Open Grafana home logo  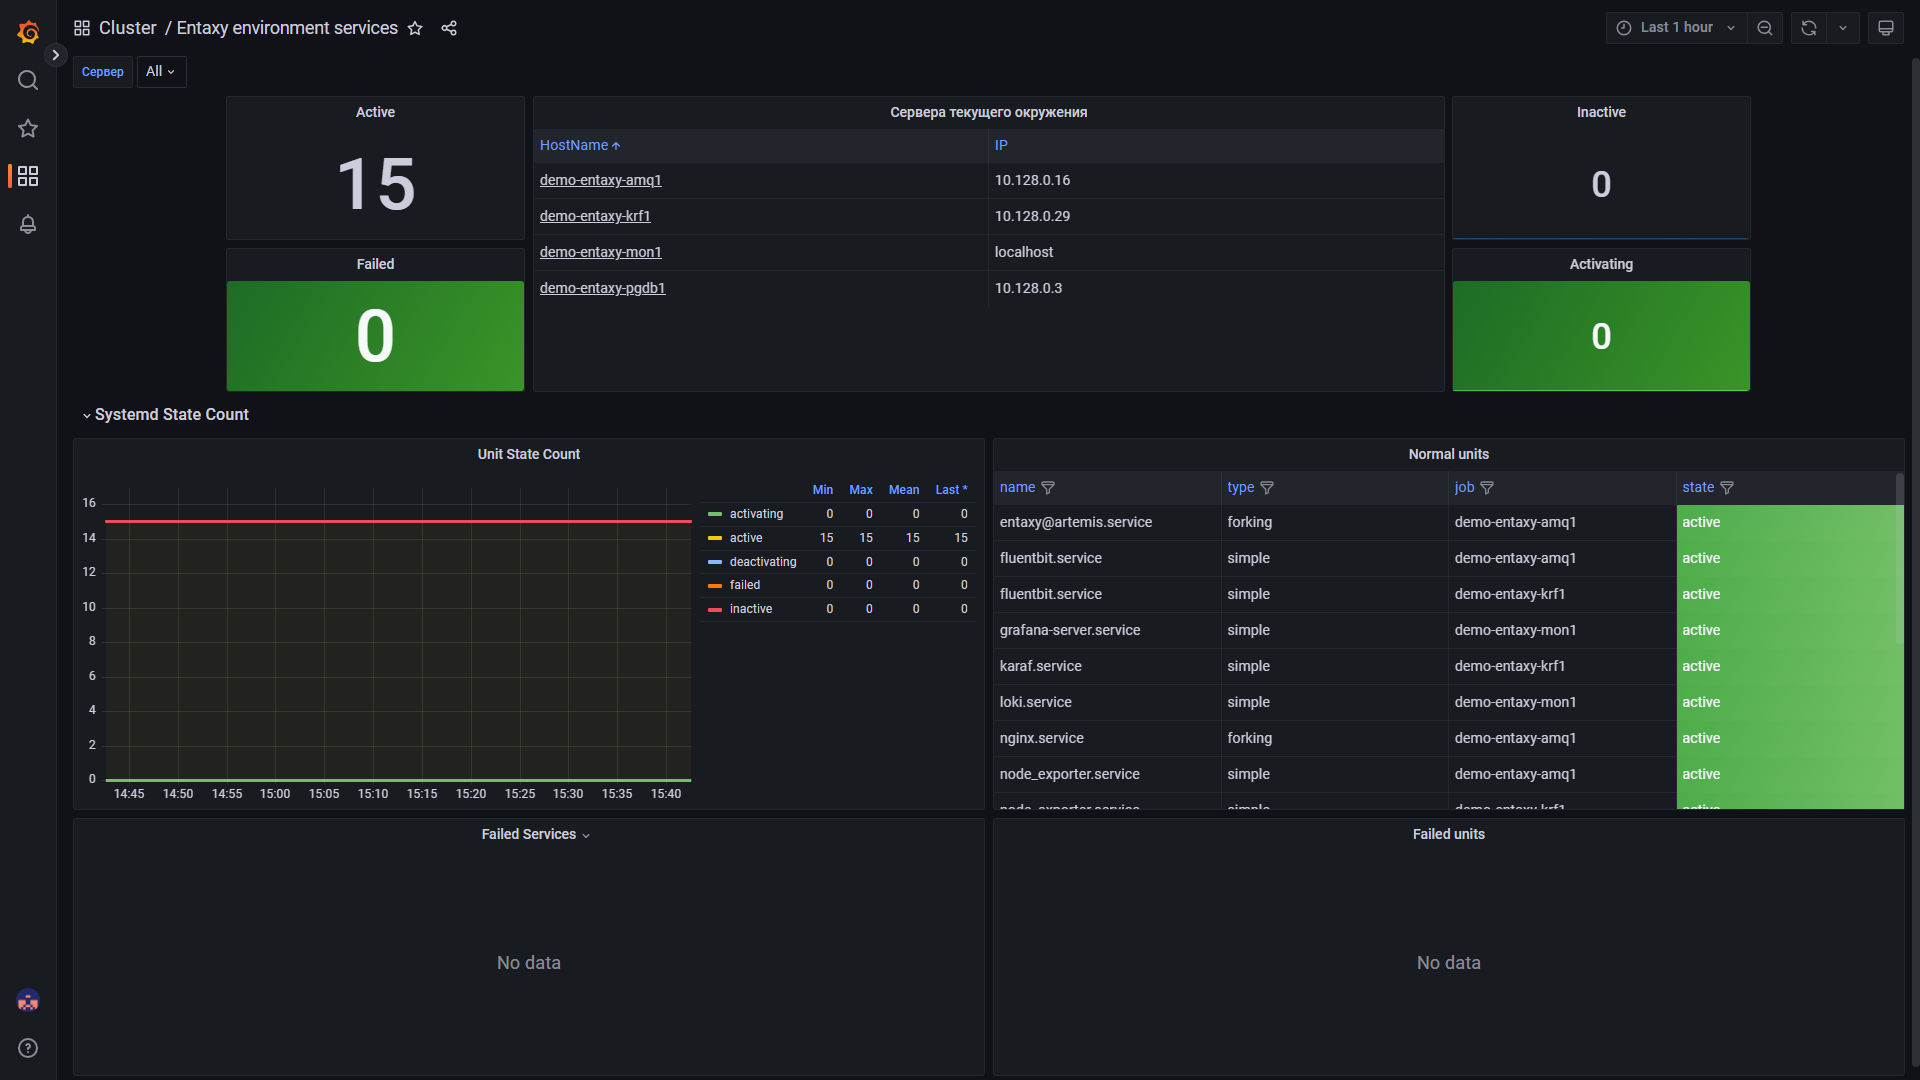point(28,32)
